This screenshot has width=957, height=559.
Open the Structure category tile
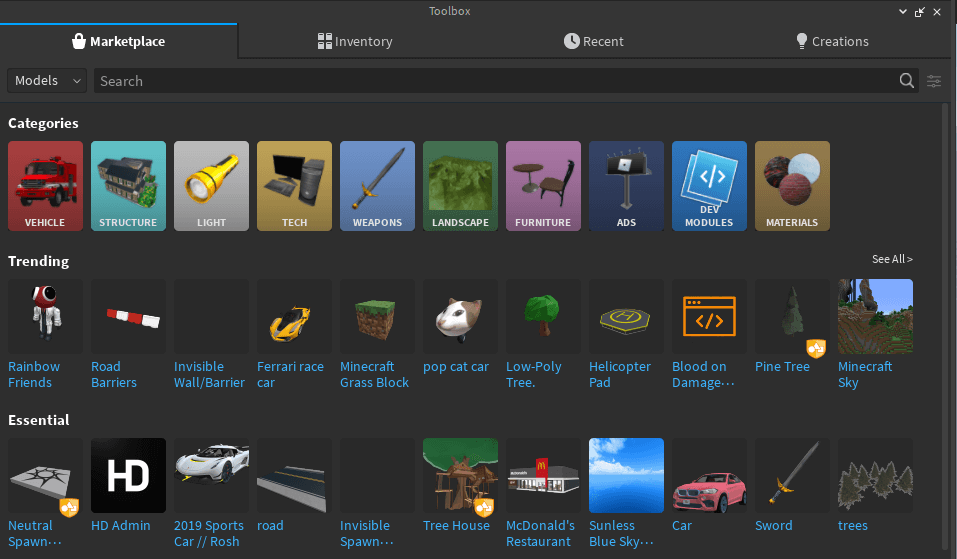point(128,186)
